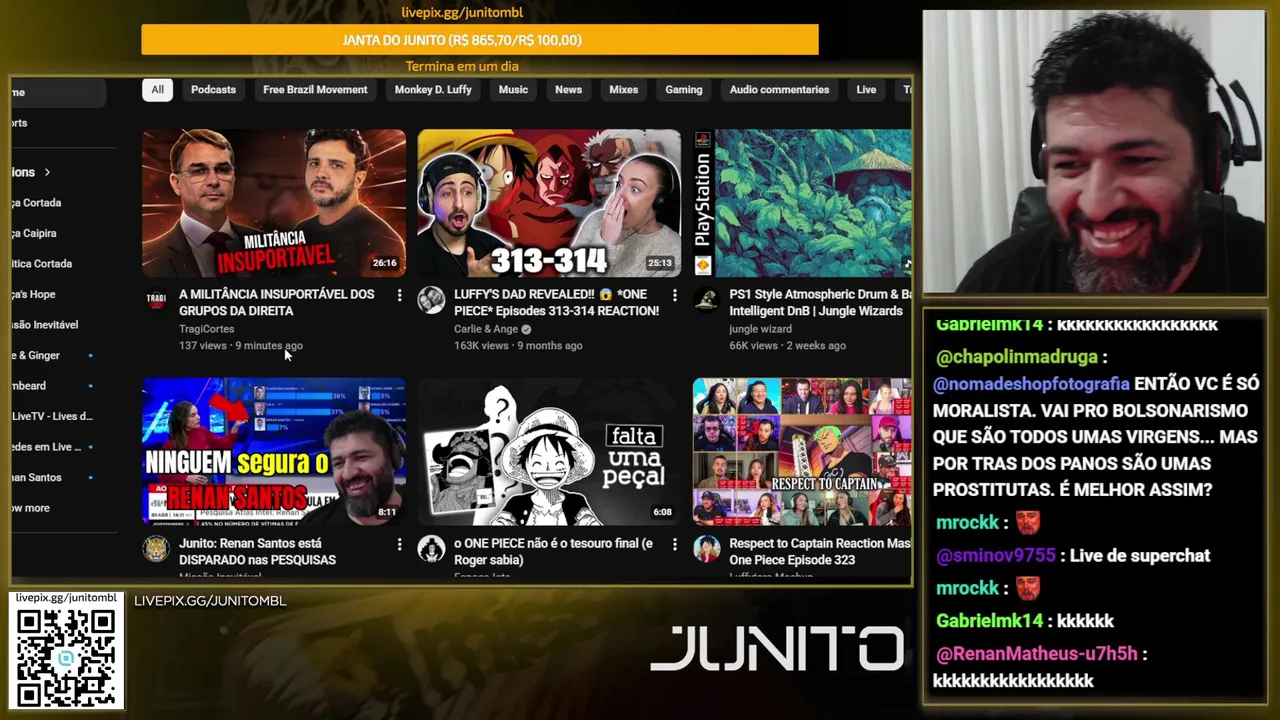This screenshot has height=720, width=1280.
Task: Click the Luffytaro Mashup channel avatar icon
Action: coord(706,549)
